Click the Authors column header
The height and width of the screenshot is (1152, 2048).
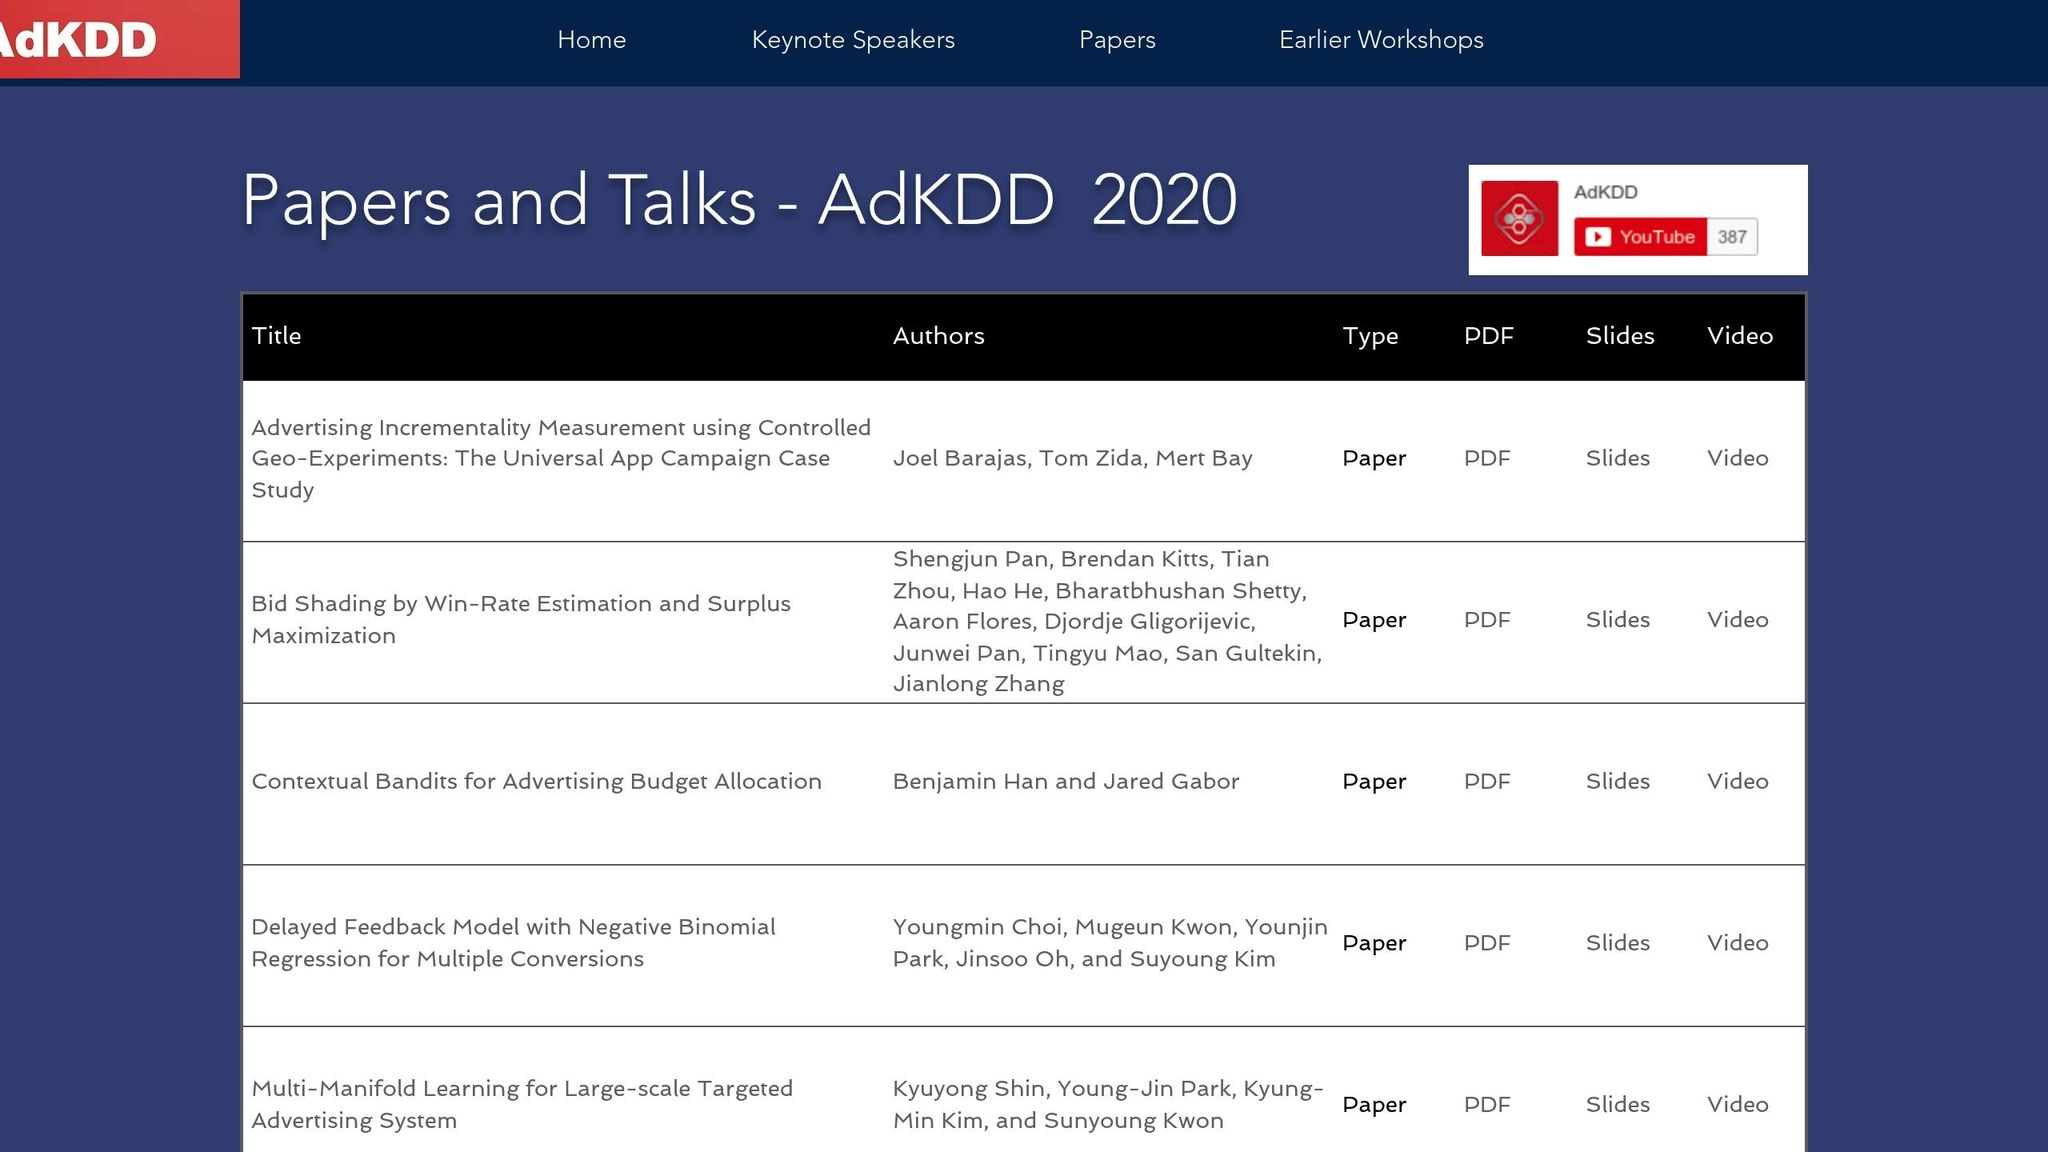938,336
